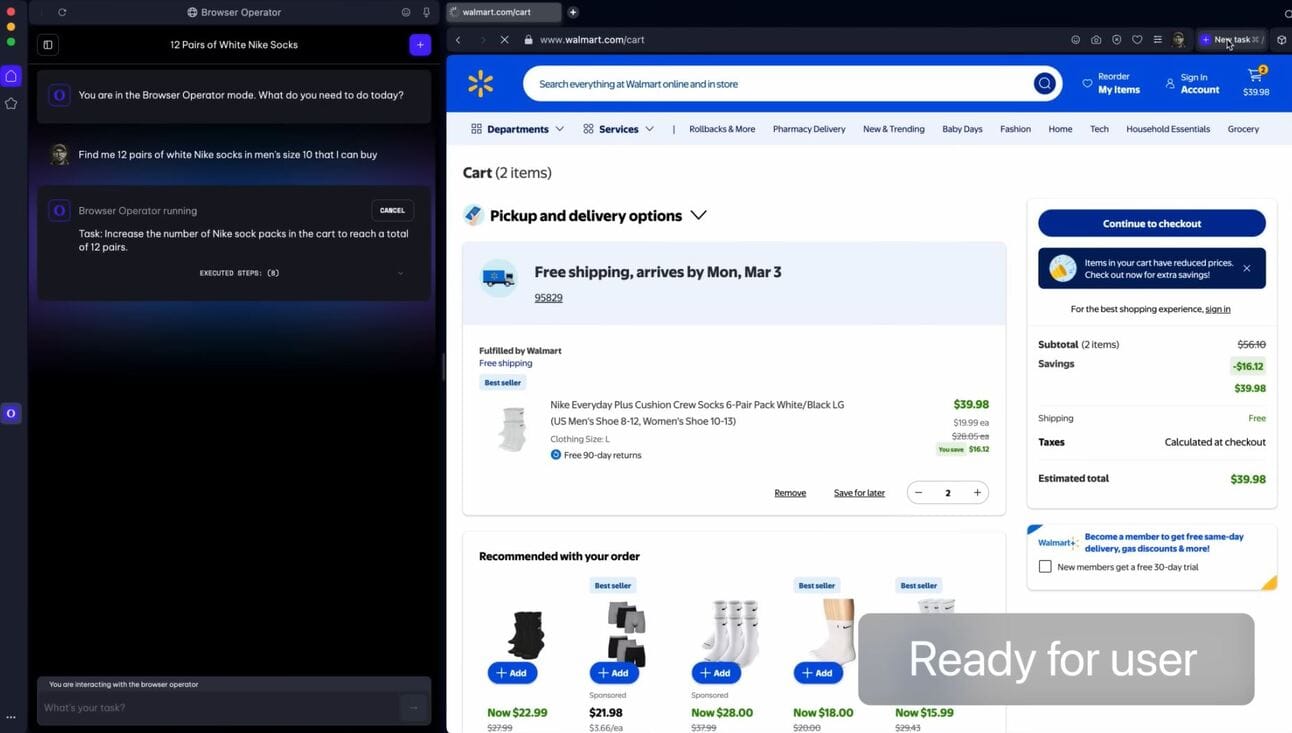Toggle the side panel layout icon
The image size is (1292, 733).
click(x=47, y=45)
